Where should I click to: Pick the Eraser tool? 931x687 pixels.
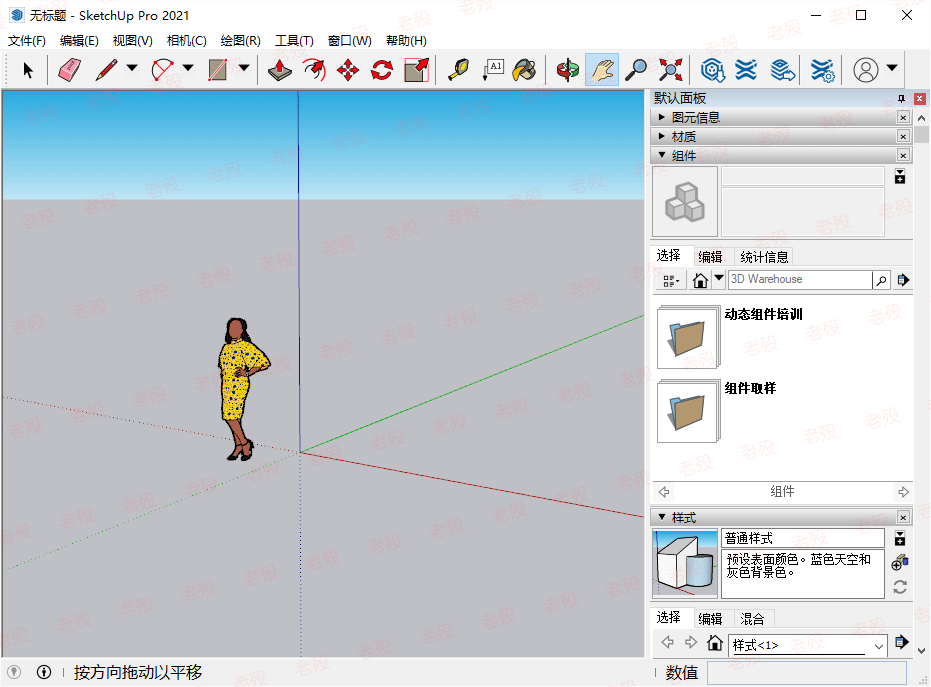(x=69, y=70)
